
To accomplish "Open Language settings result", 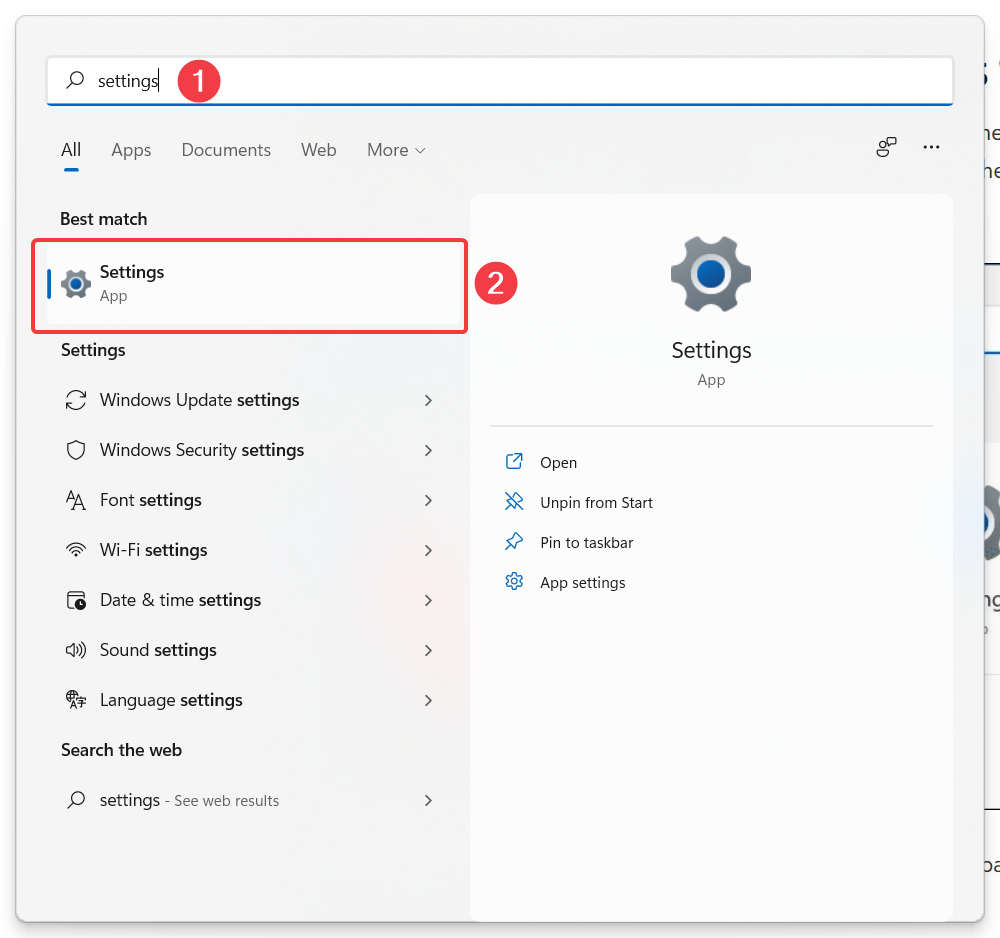I will pos(250,700).
